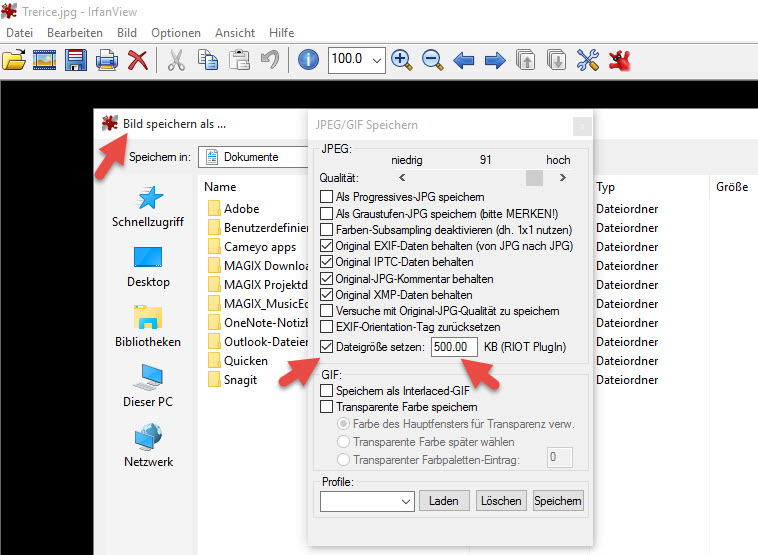This screenshot has height=555, width=758.
Task: Uncheck Original EXIF-Daten behalten
Action: (327, 246)
